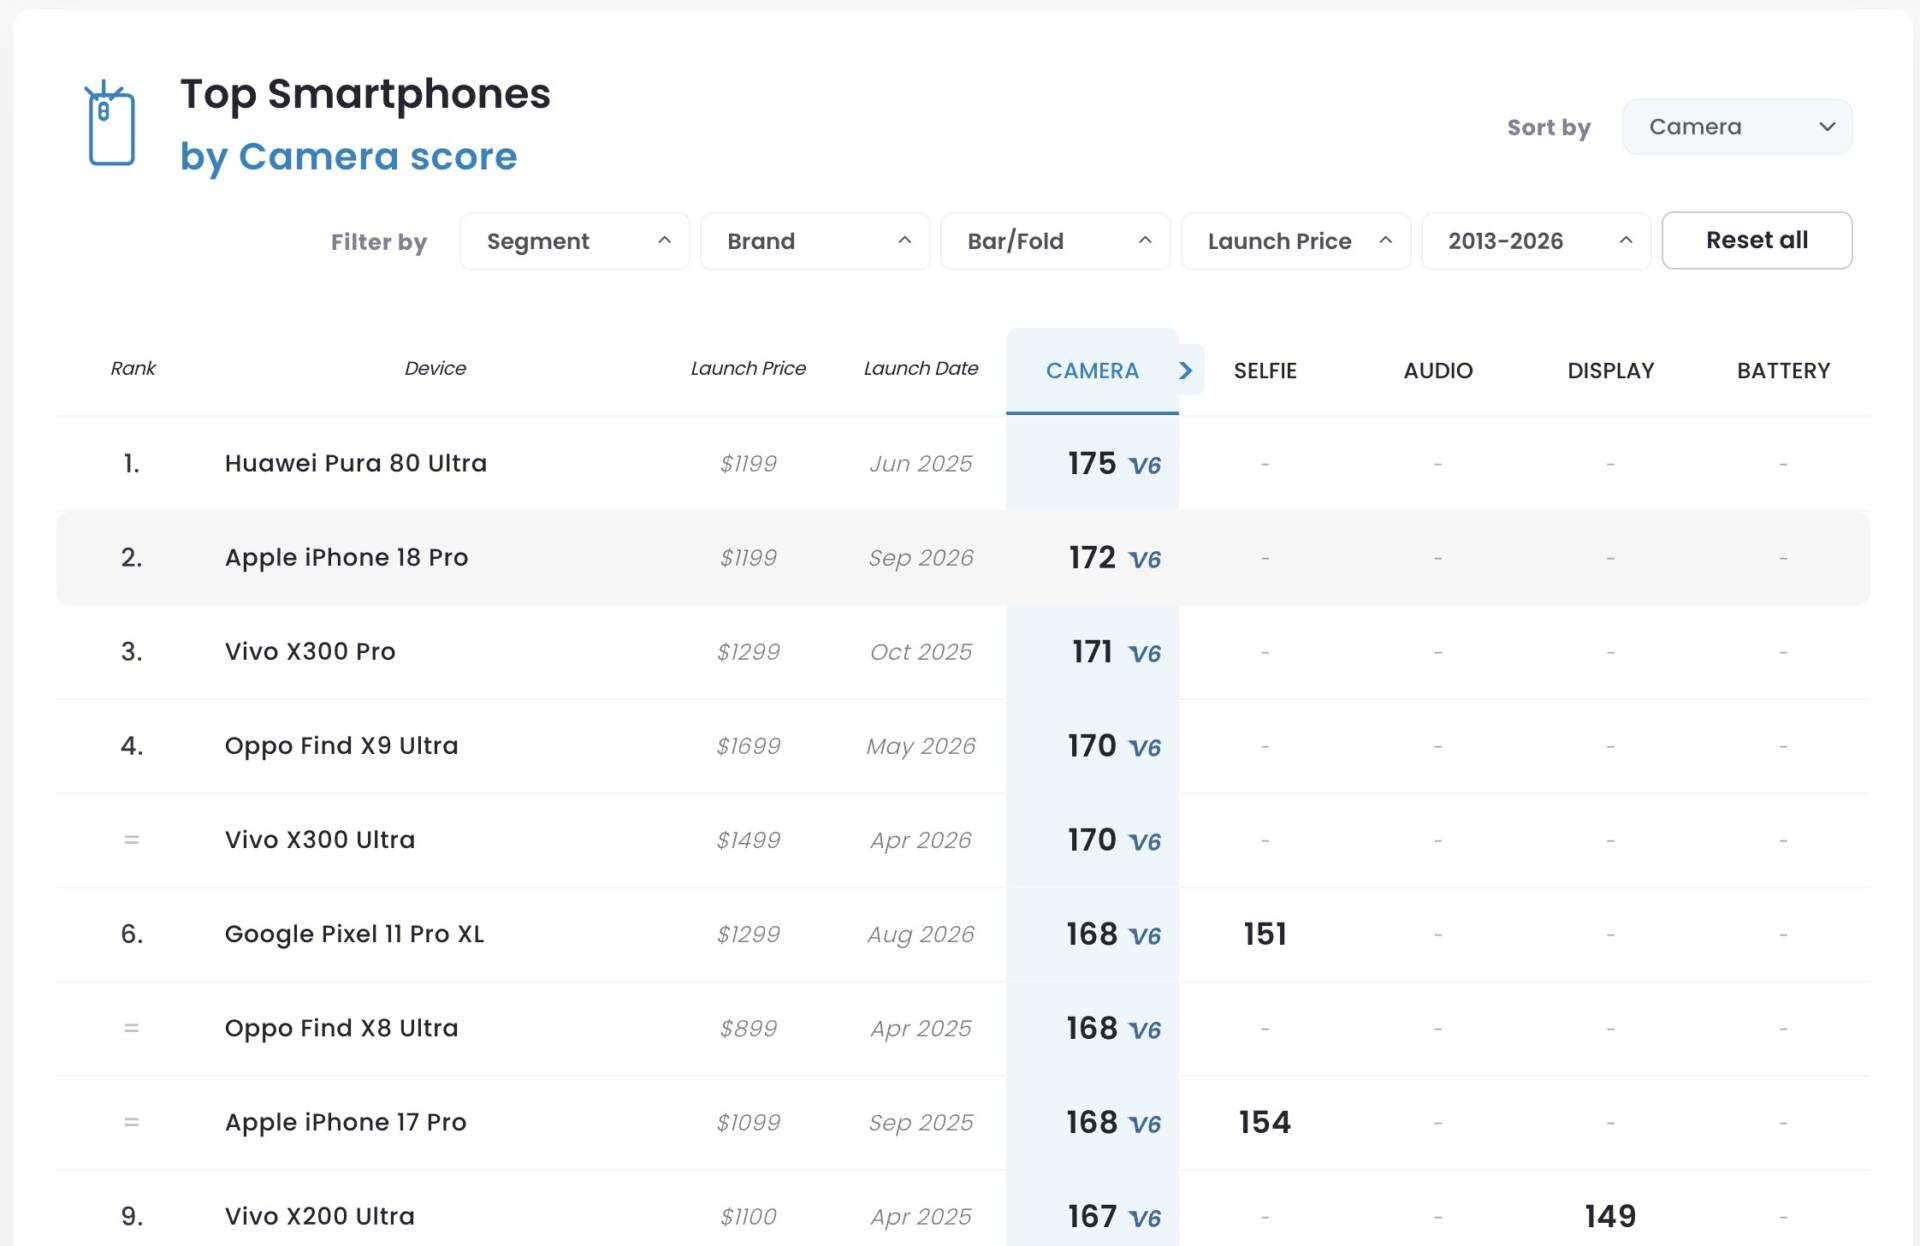
Task: Click the $1100 launch price
Action: click(x=748, y=1216)
